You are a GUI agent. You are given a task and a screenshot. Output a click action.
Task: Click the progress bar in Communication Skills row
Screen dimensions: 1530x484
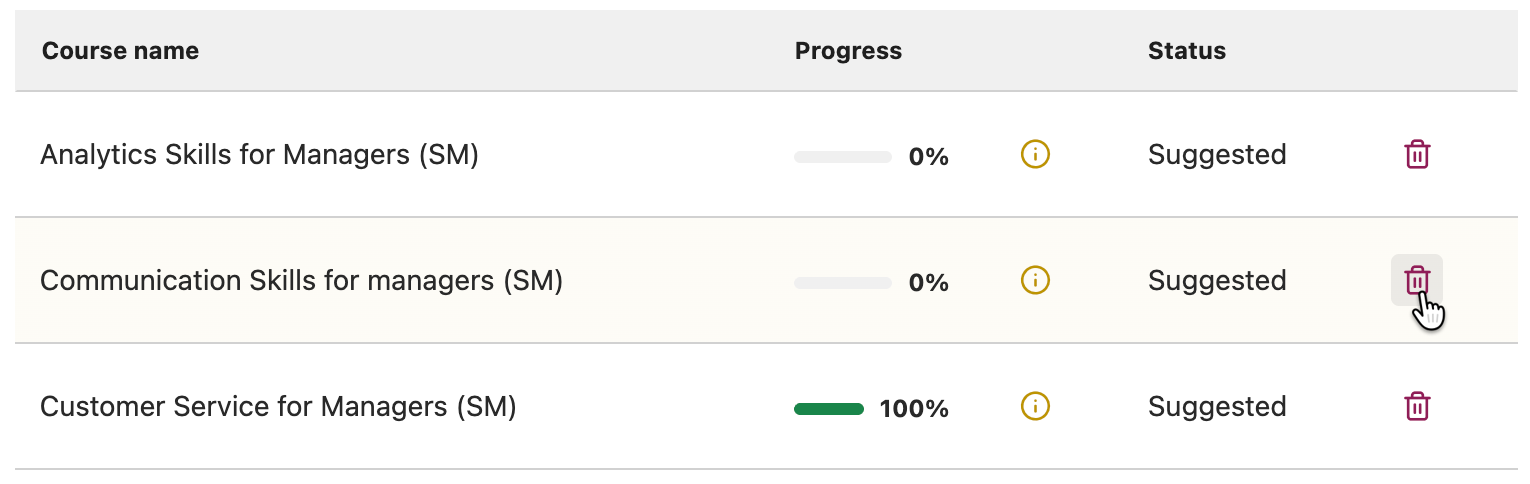click(x=842, y=283)
